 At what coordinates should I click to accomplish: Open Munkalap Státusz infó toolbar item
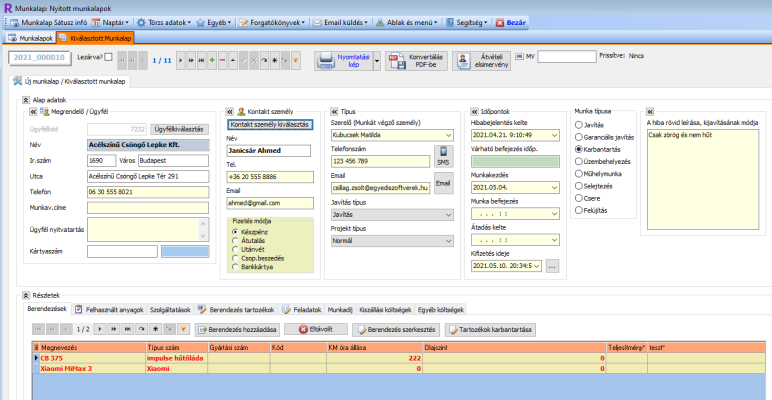tap(48, 23)
